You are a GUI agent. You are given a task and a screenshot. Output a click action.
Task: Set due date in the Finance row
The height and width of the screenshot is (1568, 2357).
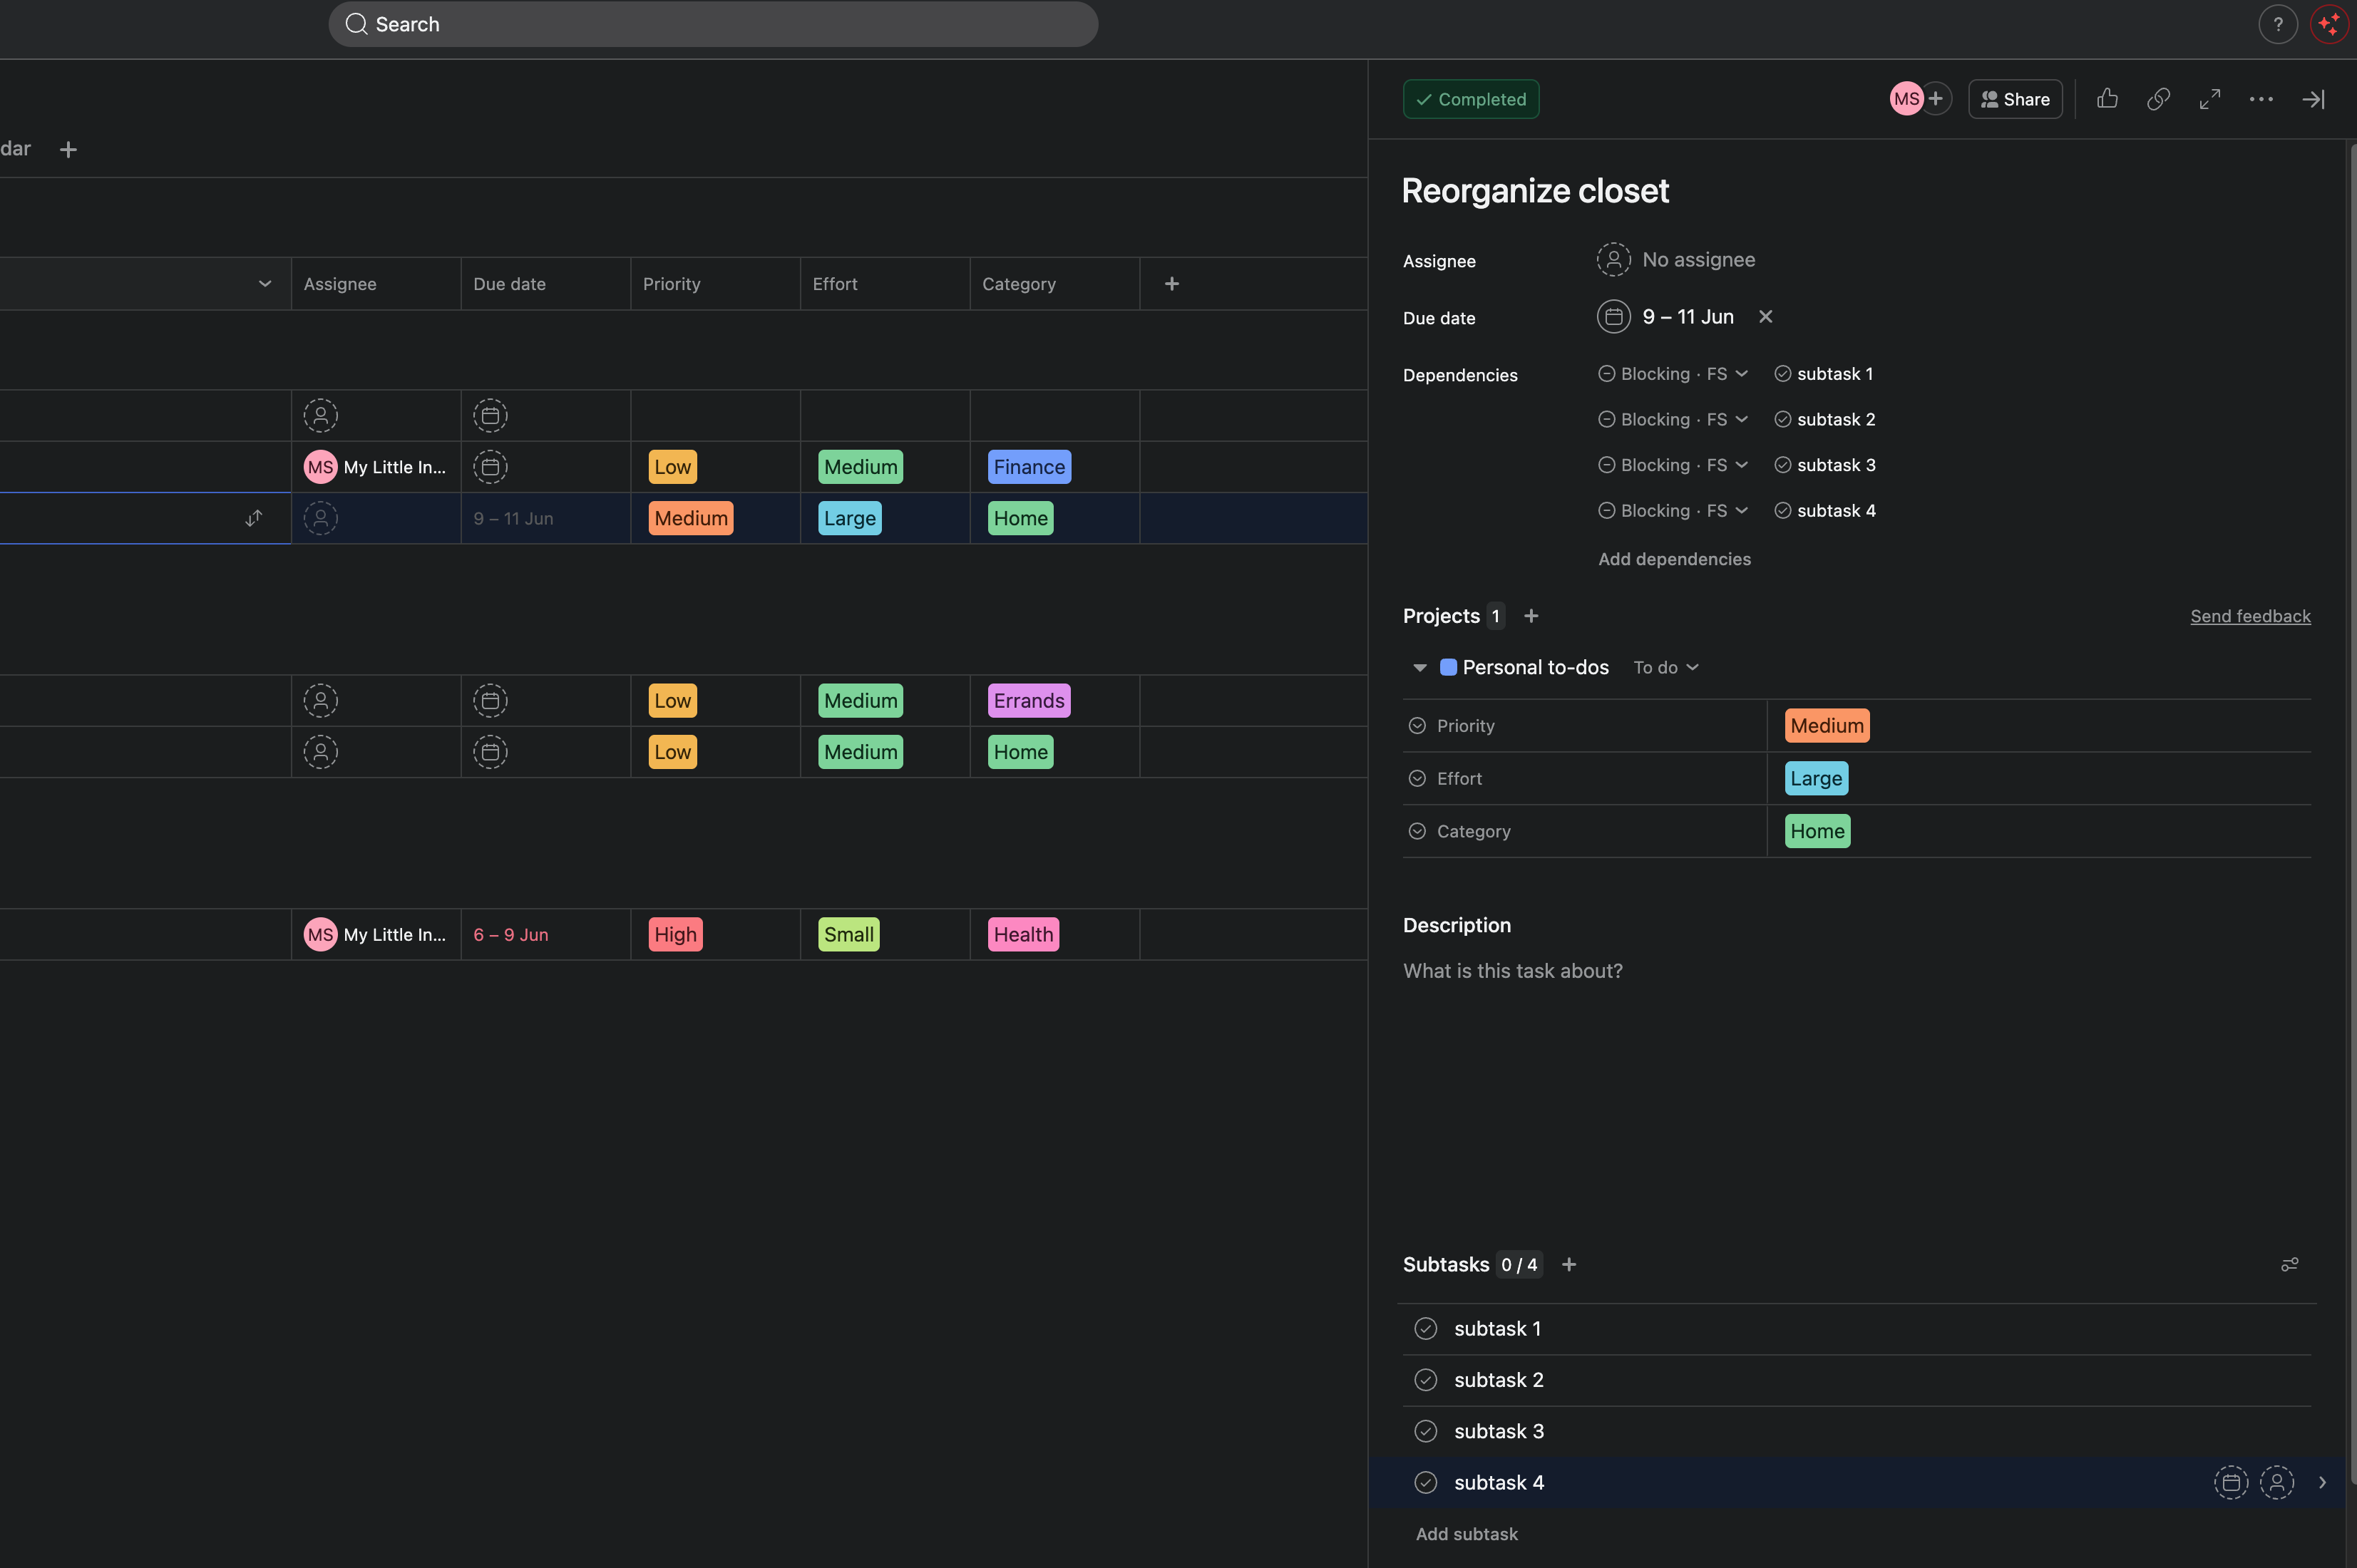coord(490,467)
